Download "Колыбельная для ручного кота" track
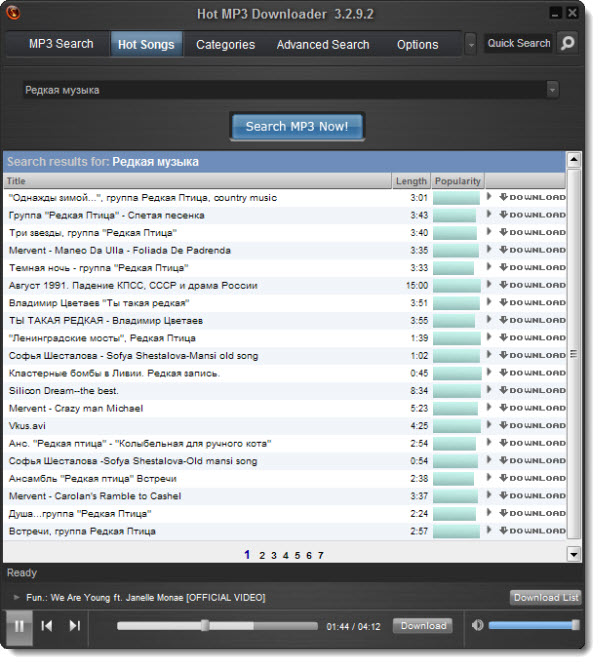The image size is (600, 664). (x=532, y=443)
